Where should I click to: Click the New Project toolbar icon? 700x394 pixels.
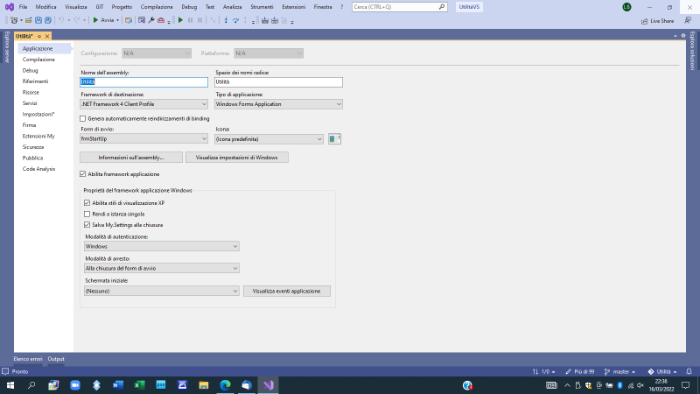pos(14,20)
